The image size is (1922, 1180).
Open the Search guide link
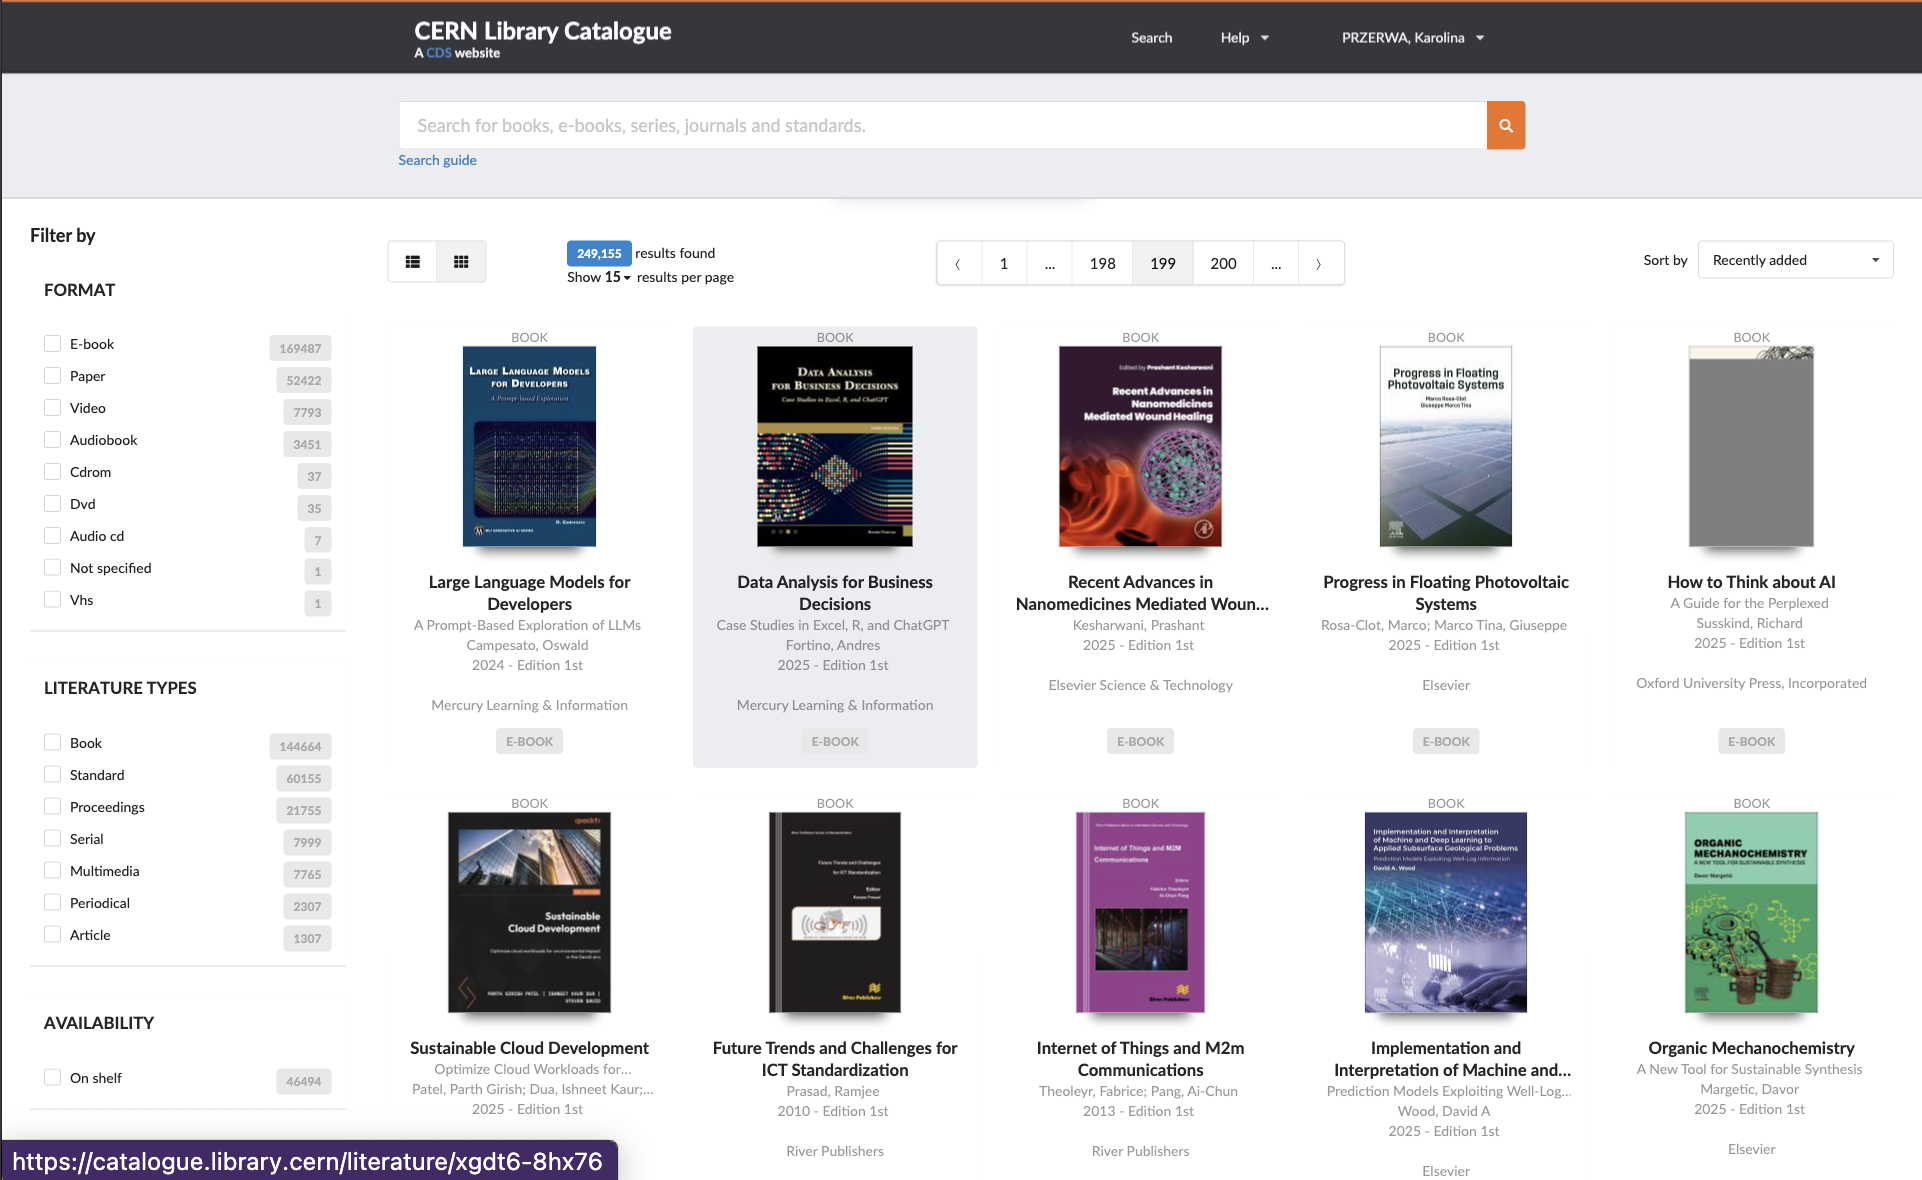pyautogui.click(x=437, y=160)
